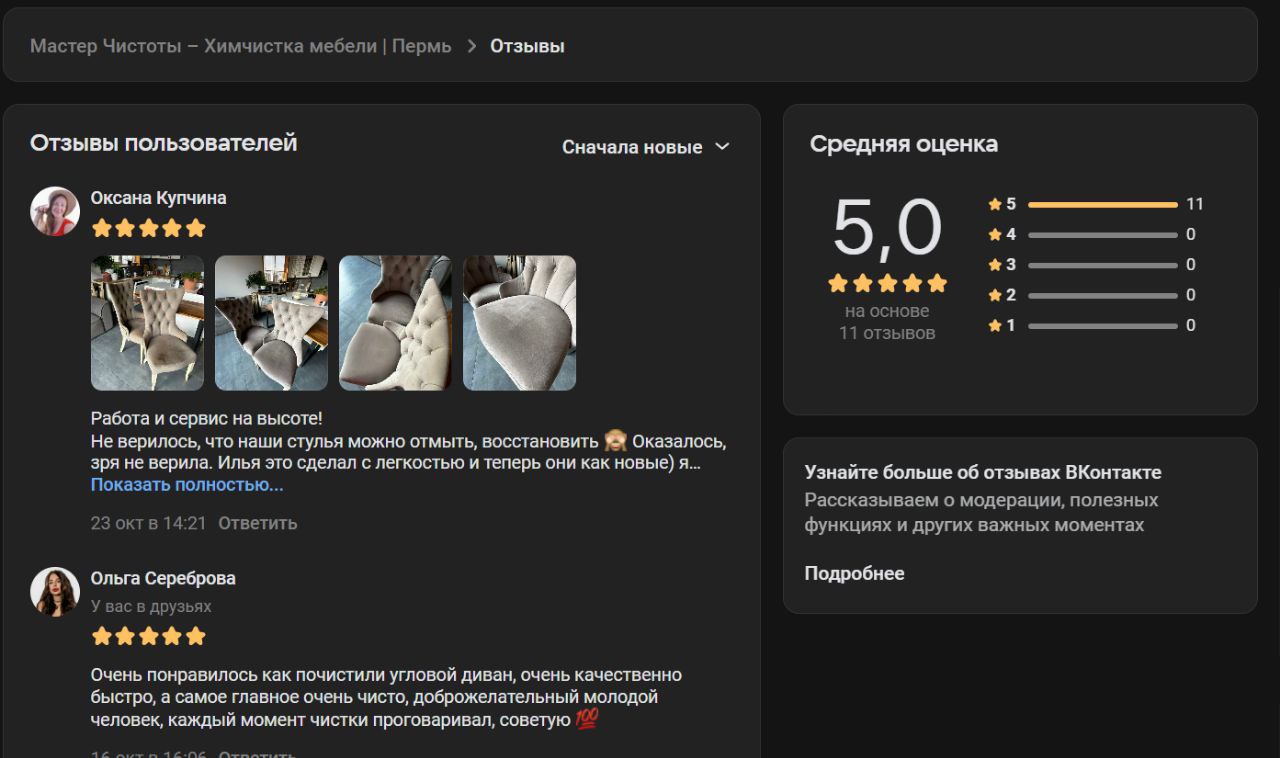Open the second chair photo thumbnail
This screenshot has height=758, width=1280.
point(271,322)
